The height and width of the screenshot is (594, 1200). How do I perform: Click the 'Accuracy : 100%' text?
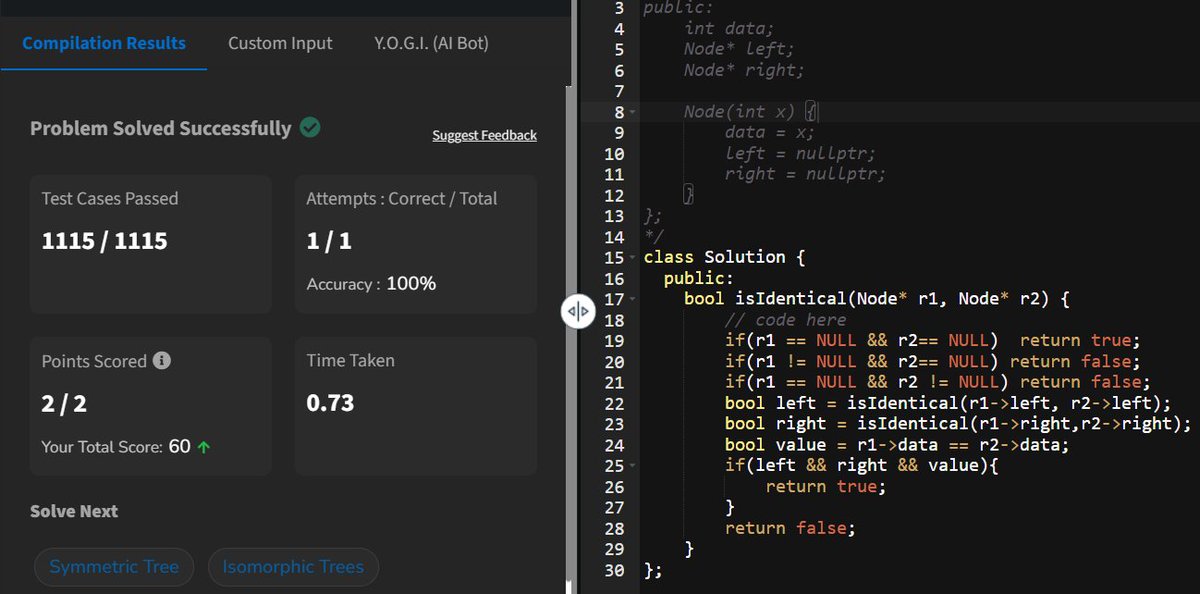(371, 284)
